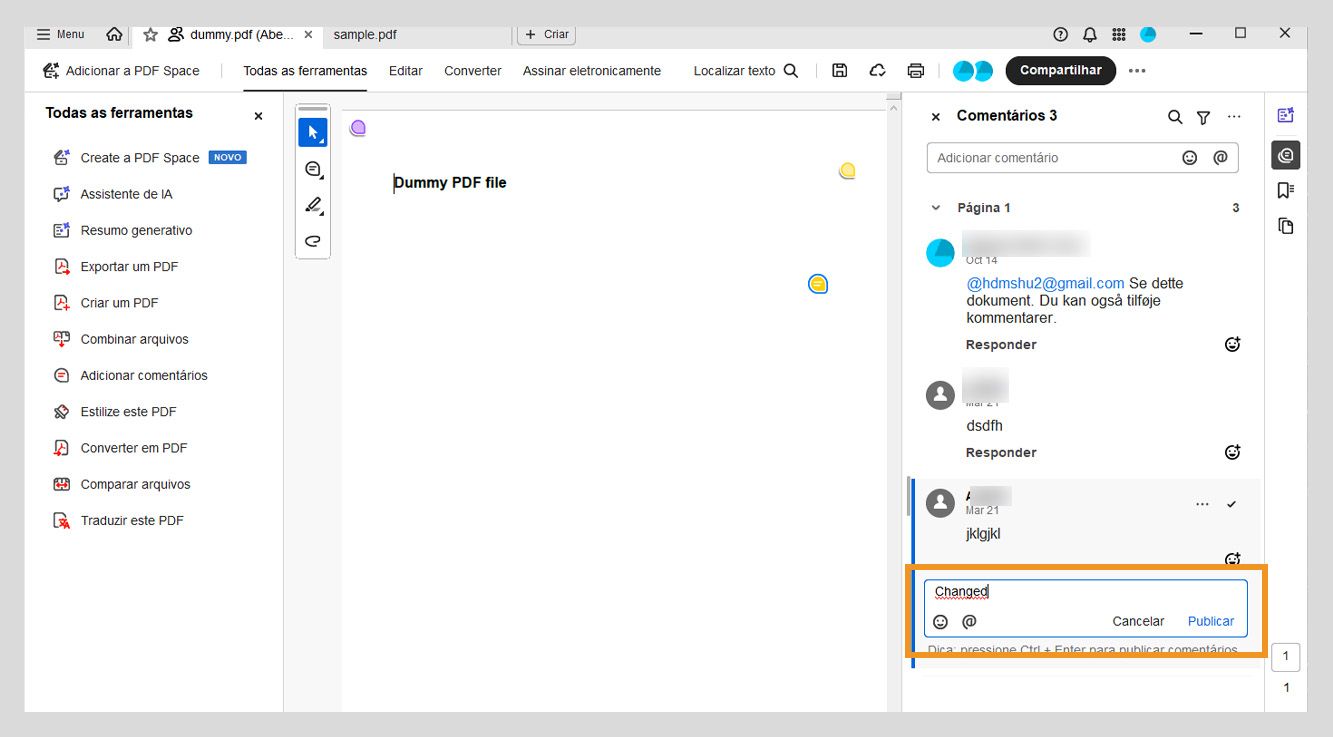1333x737 pixels.
Task: Open emoji picker in Adicionar comentário field
Action: [1190, 158]
